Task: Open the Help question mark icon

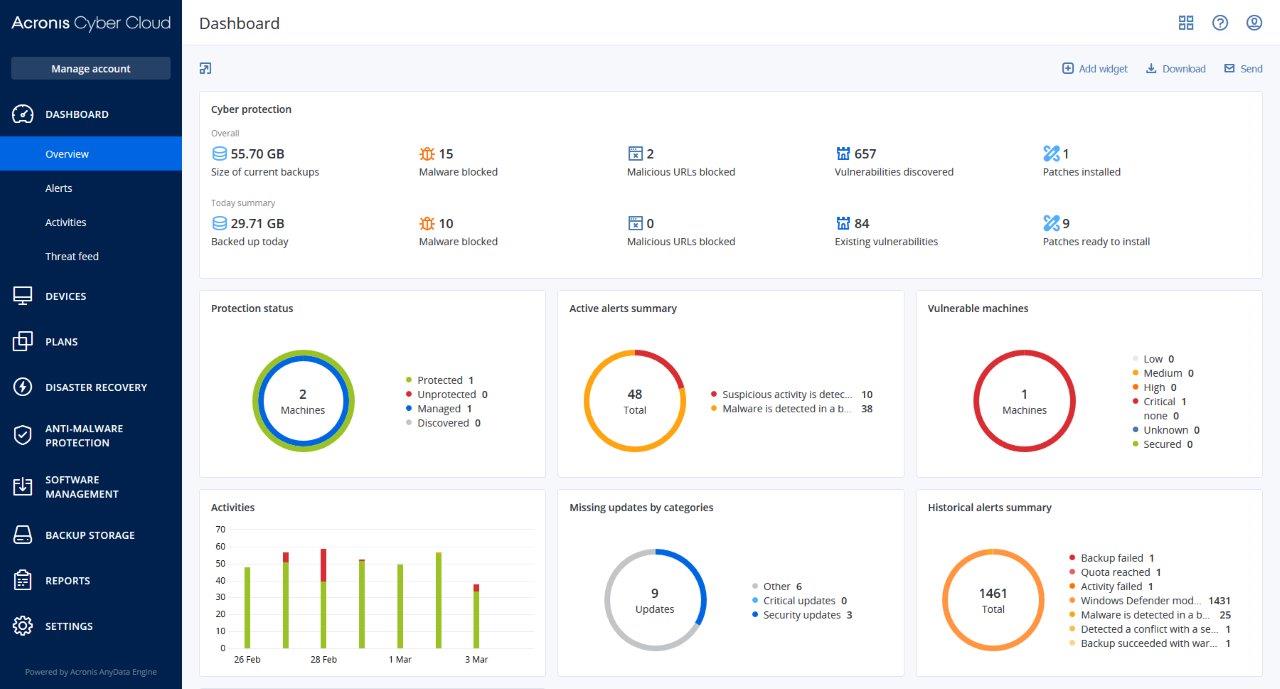Action: [1220, 22]
